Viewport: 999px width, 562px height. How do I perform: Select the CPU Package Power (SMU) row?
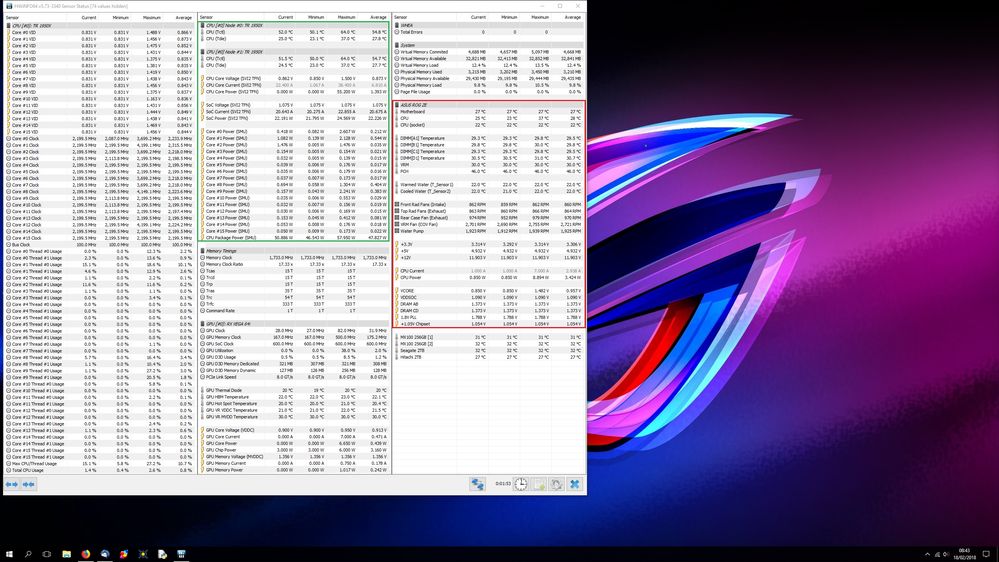pos(294,238)
